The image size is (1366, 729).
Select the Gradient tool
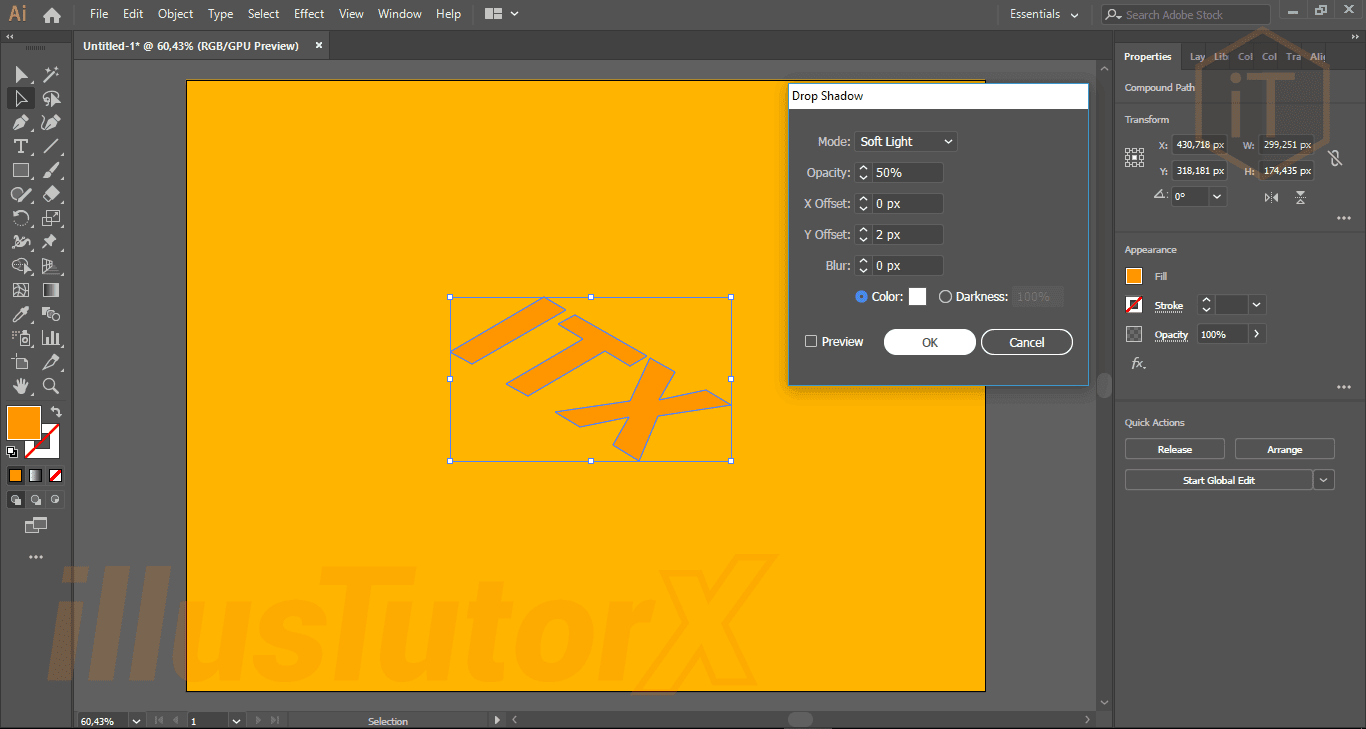point(51,290)
